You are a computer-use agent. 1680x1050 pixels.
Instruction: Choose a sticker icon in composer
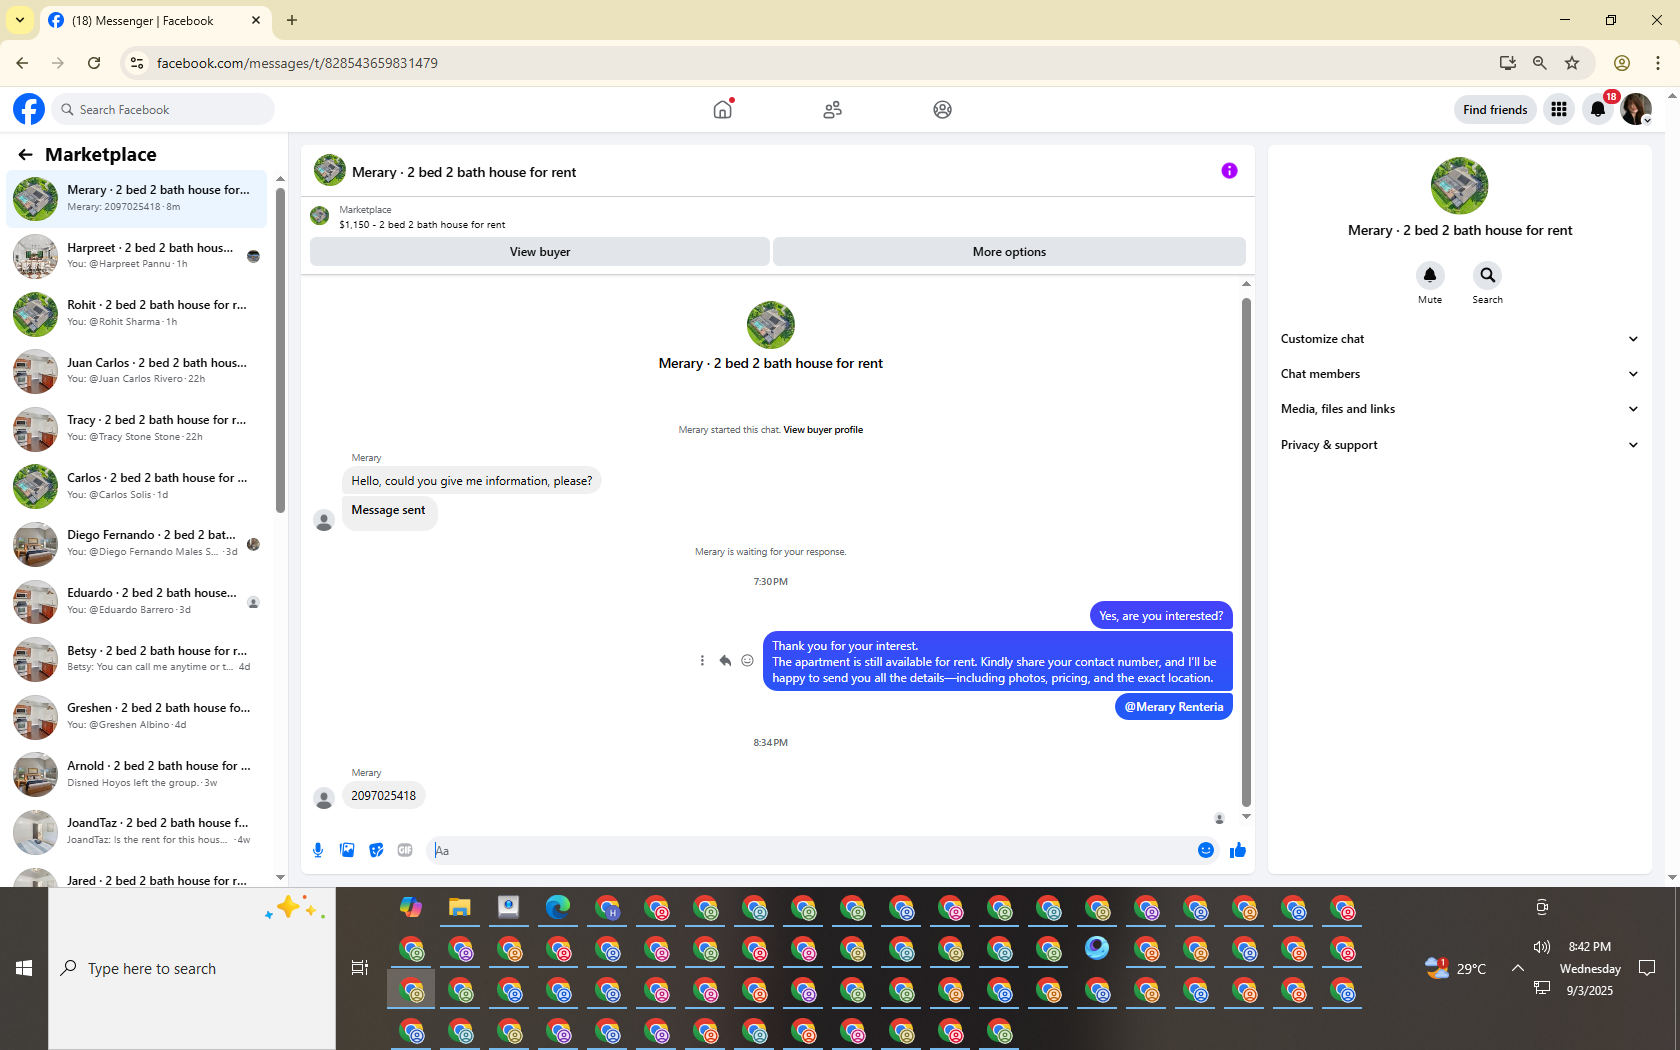tap(376, 850)
